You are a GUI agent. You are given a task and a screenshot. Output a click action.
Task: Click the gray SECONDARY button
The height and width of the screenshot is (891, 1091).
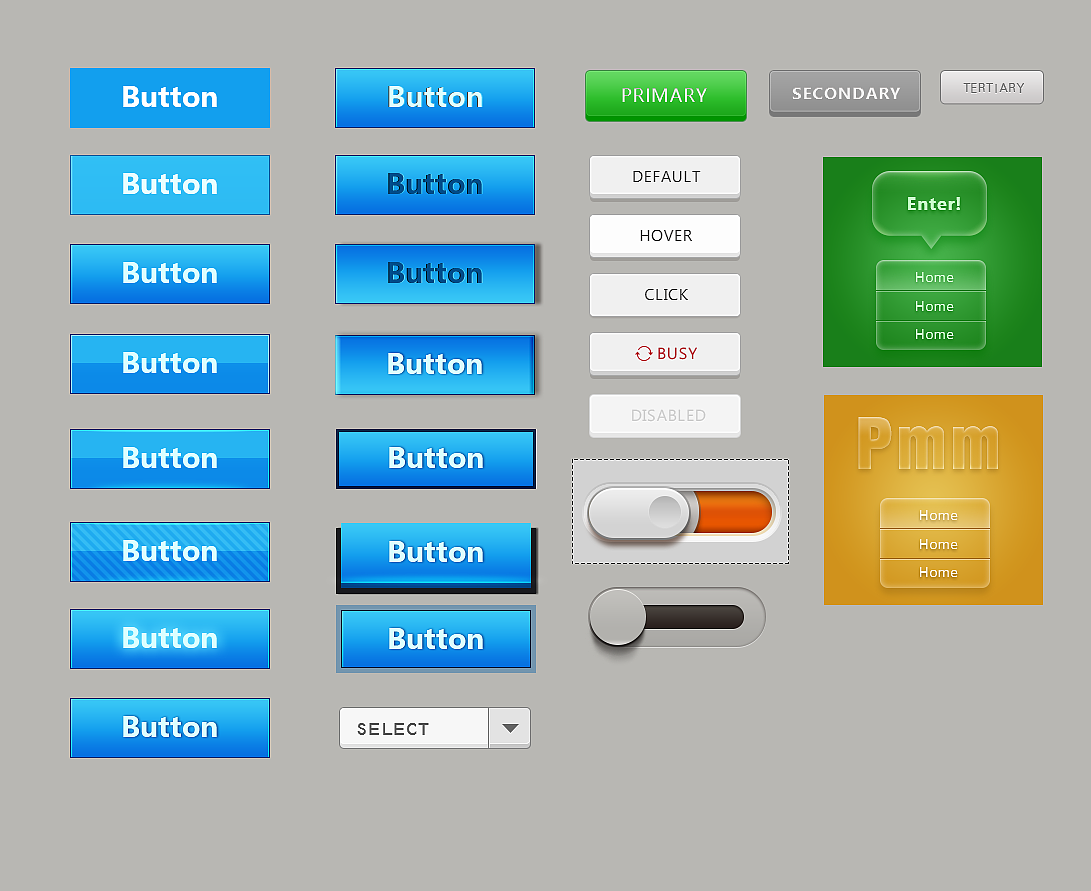[845, 93]
